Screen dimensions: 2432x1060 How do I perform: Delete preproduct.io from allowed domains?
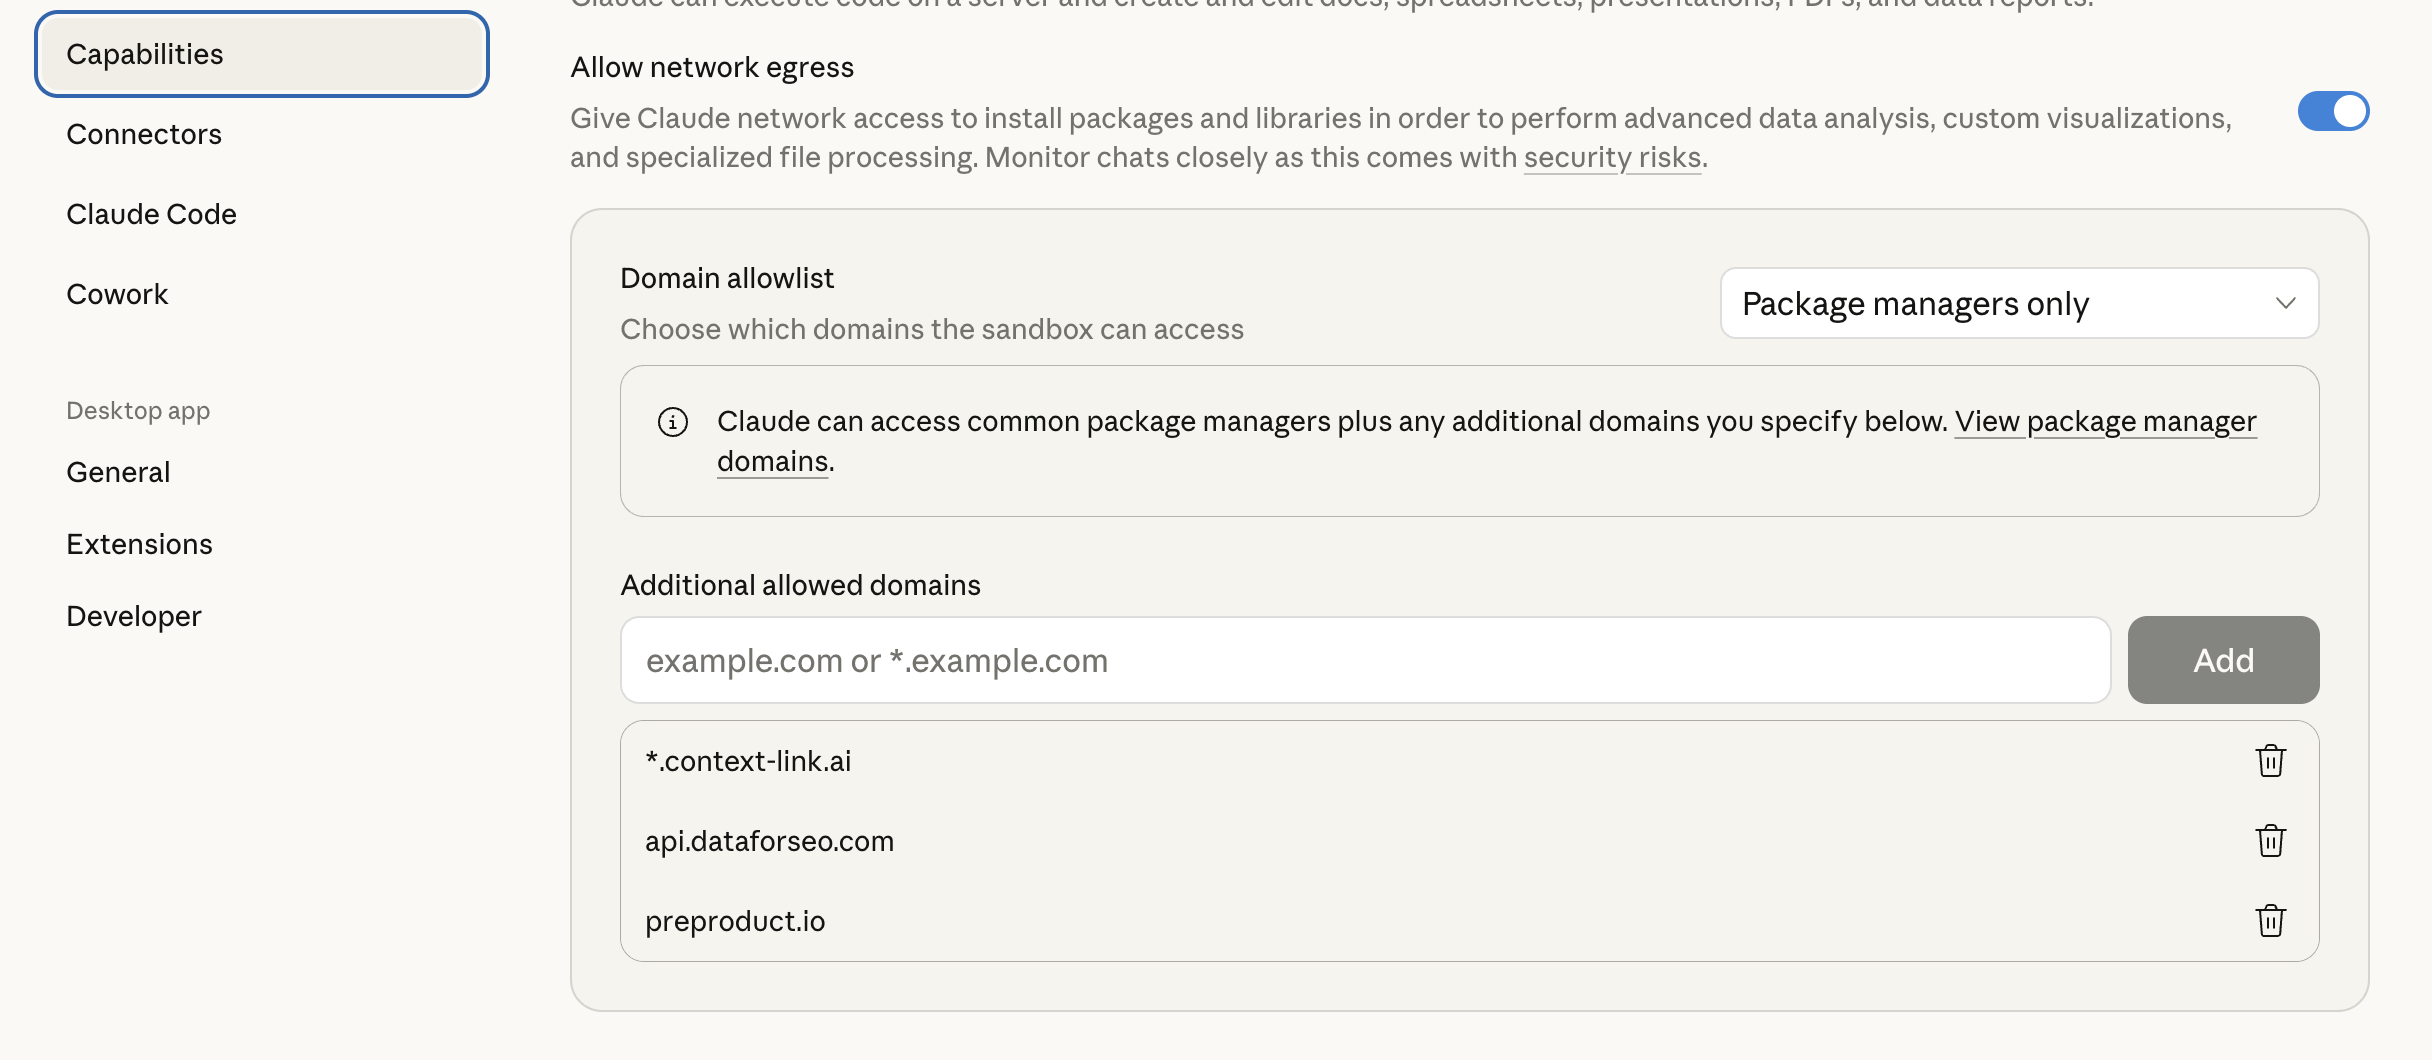point(2270,921)
